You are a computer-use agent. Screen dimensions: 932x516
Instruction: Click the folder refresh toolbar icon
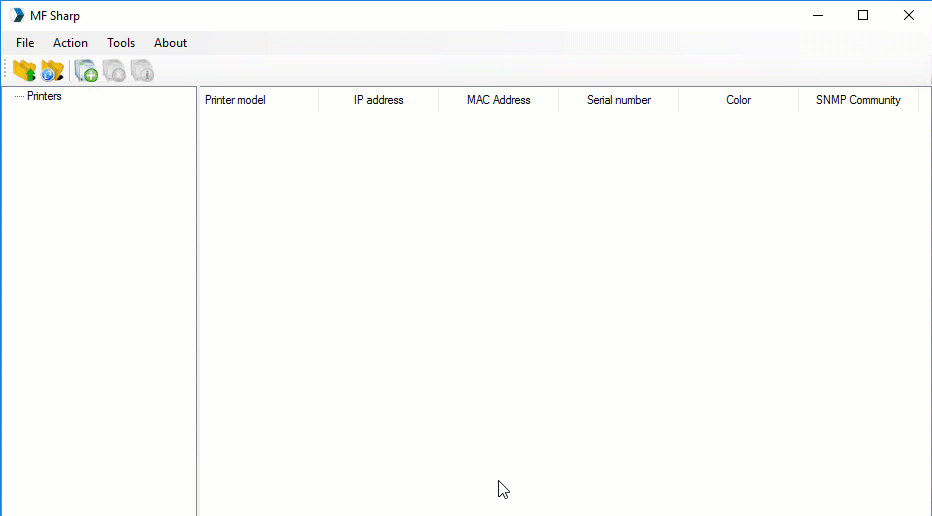coord(52,71)
